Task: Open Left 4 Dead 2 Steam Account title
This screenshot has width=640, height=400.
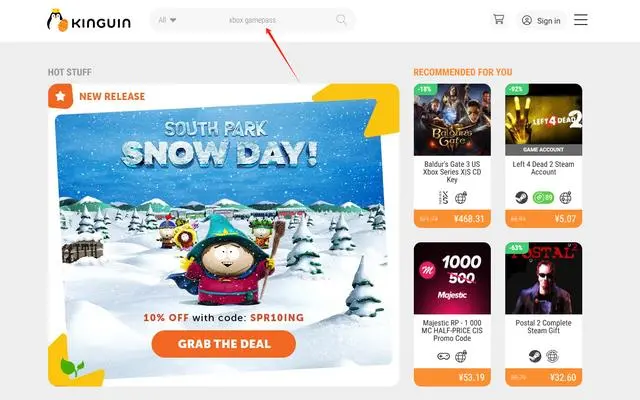Action: pos(543,168)
